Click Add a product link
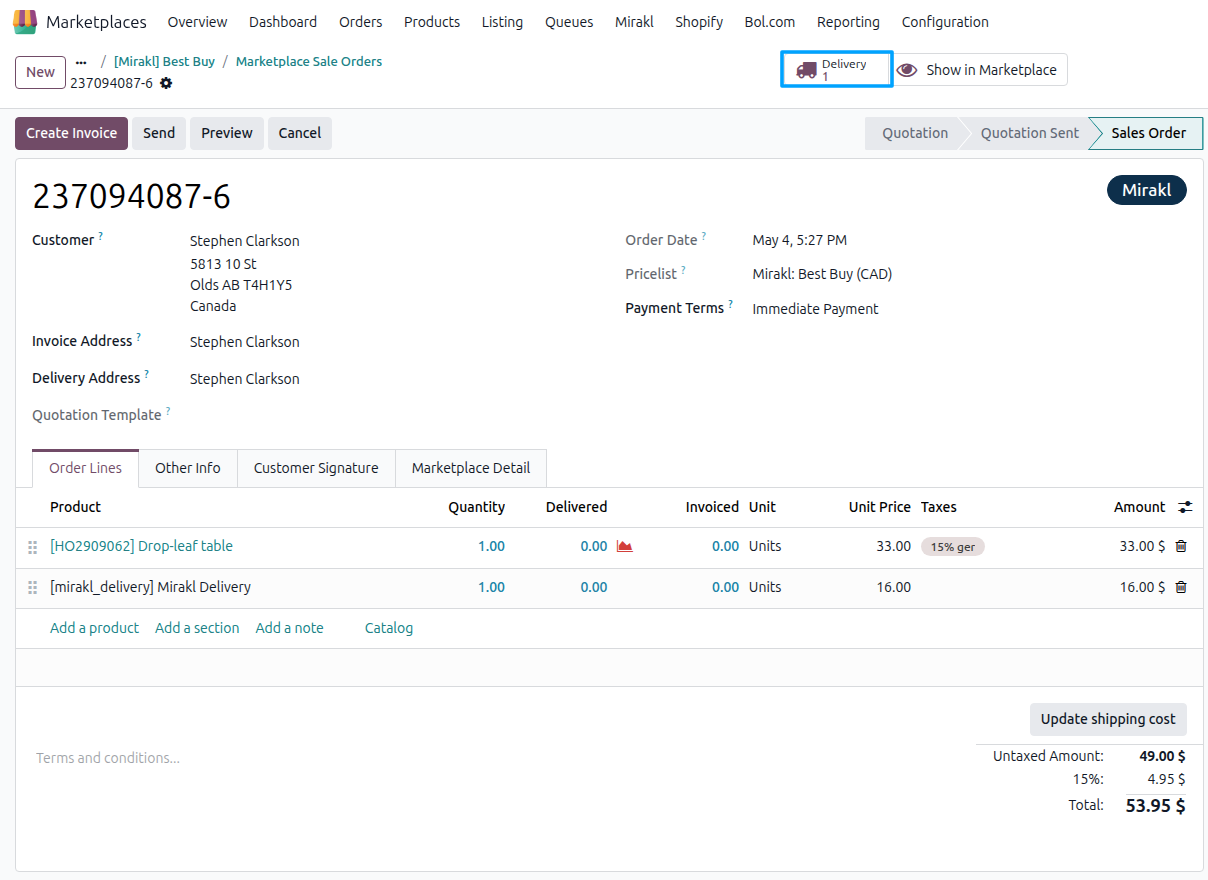Viewport: 1208px width, 880px height. pos(94,628)
